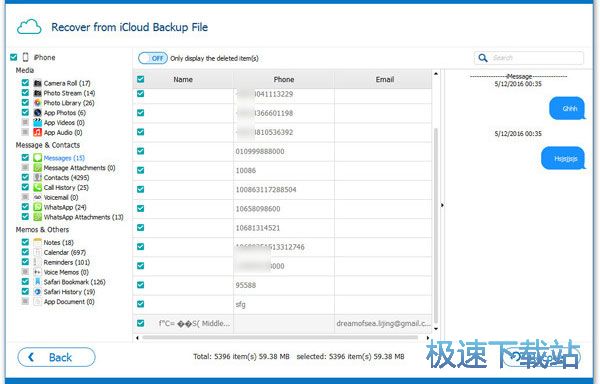Click scroll up arrow of table scrollbar
This screenshot has width=600, height=384.
click(x=436, y=73)
